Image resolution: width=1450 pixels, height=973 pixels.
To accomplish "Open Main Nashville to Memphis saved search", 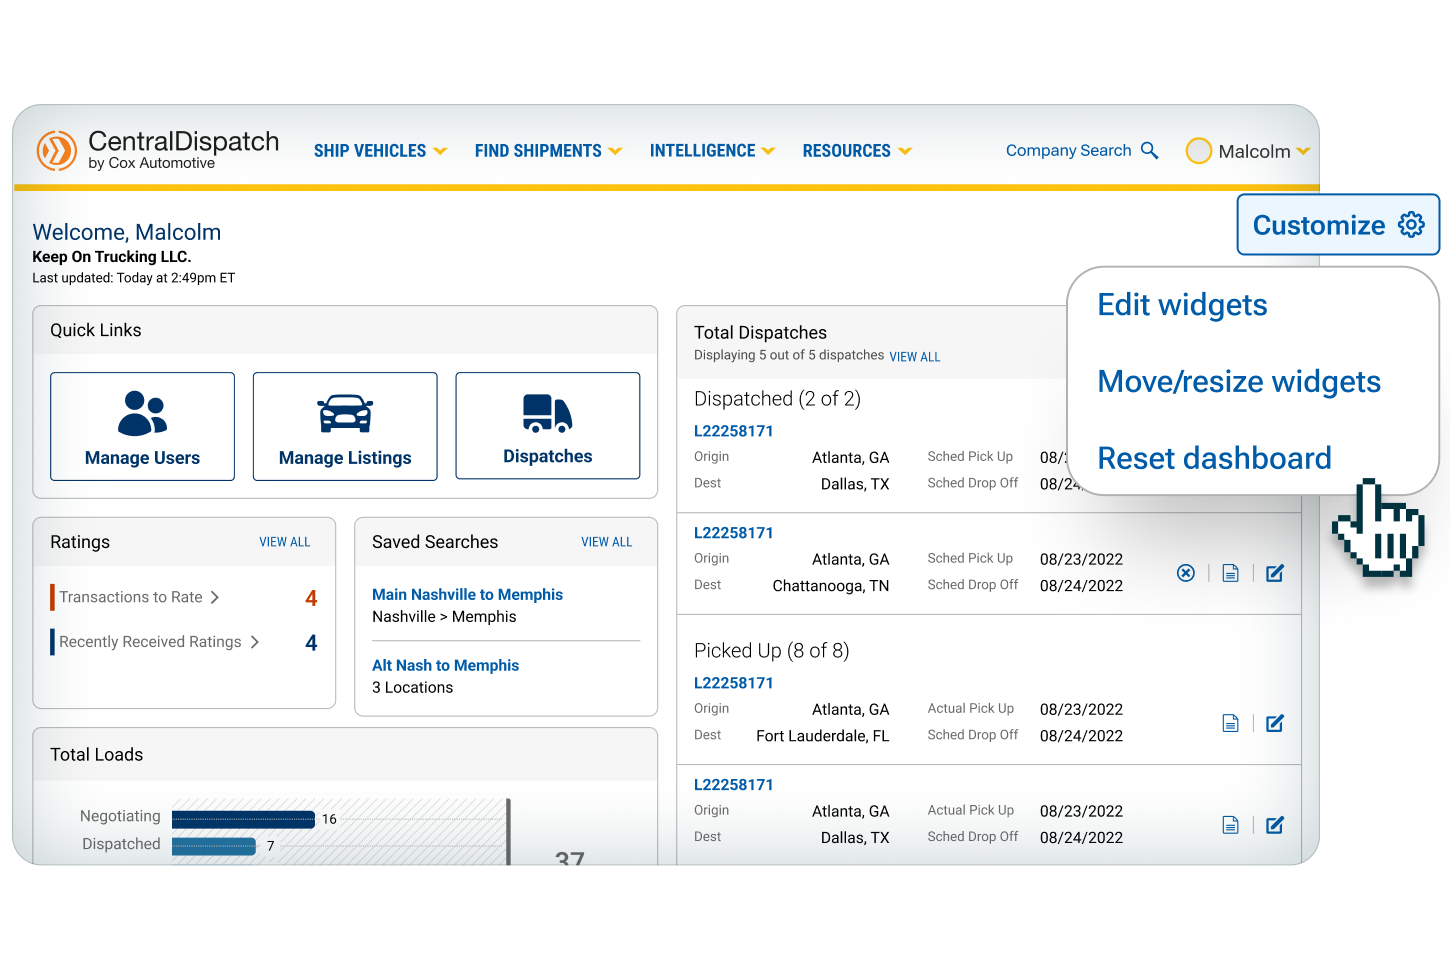I will click(467, 594).
